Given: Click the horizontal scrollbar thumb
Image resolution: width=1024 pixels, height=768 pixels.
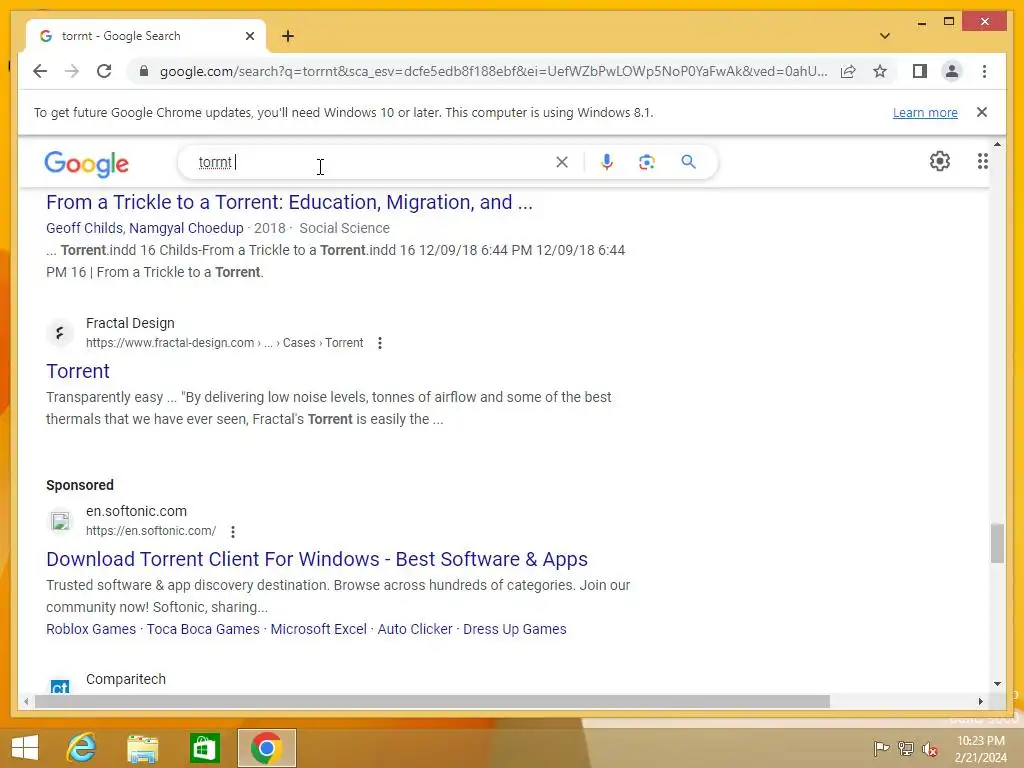Looking at the screenshot, I should click(432, 701).
